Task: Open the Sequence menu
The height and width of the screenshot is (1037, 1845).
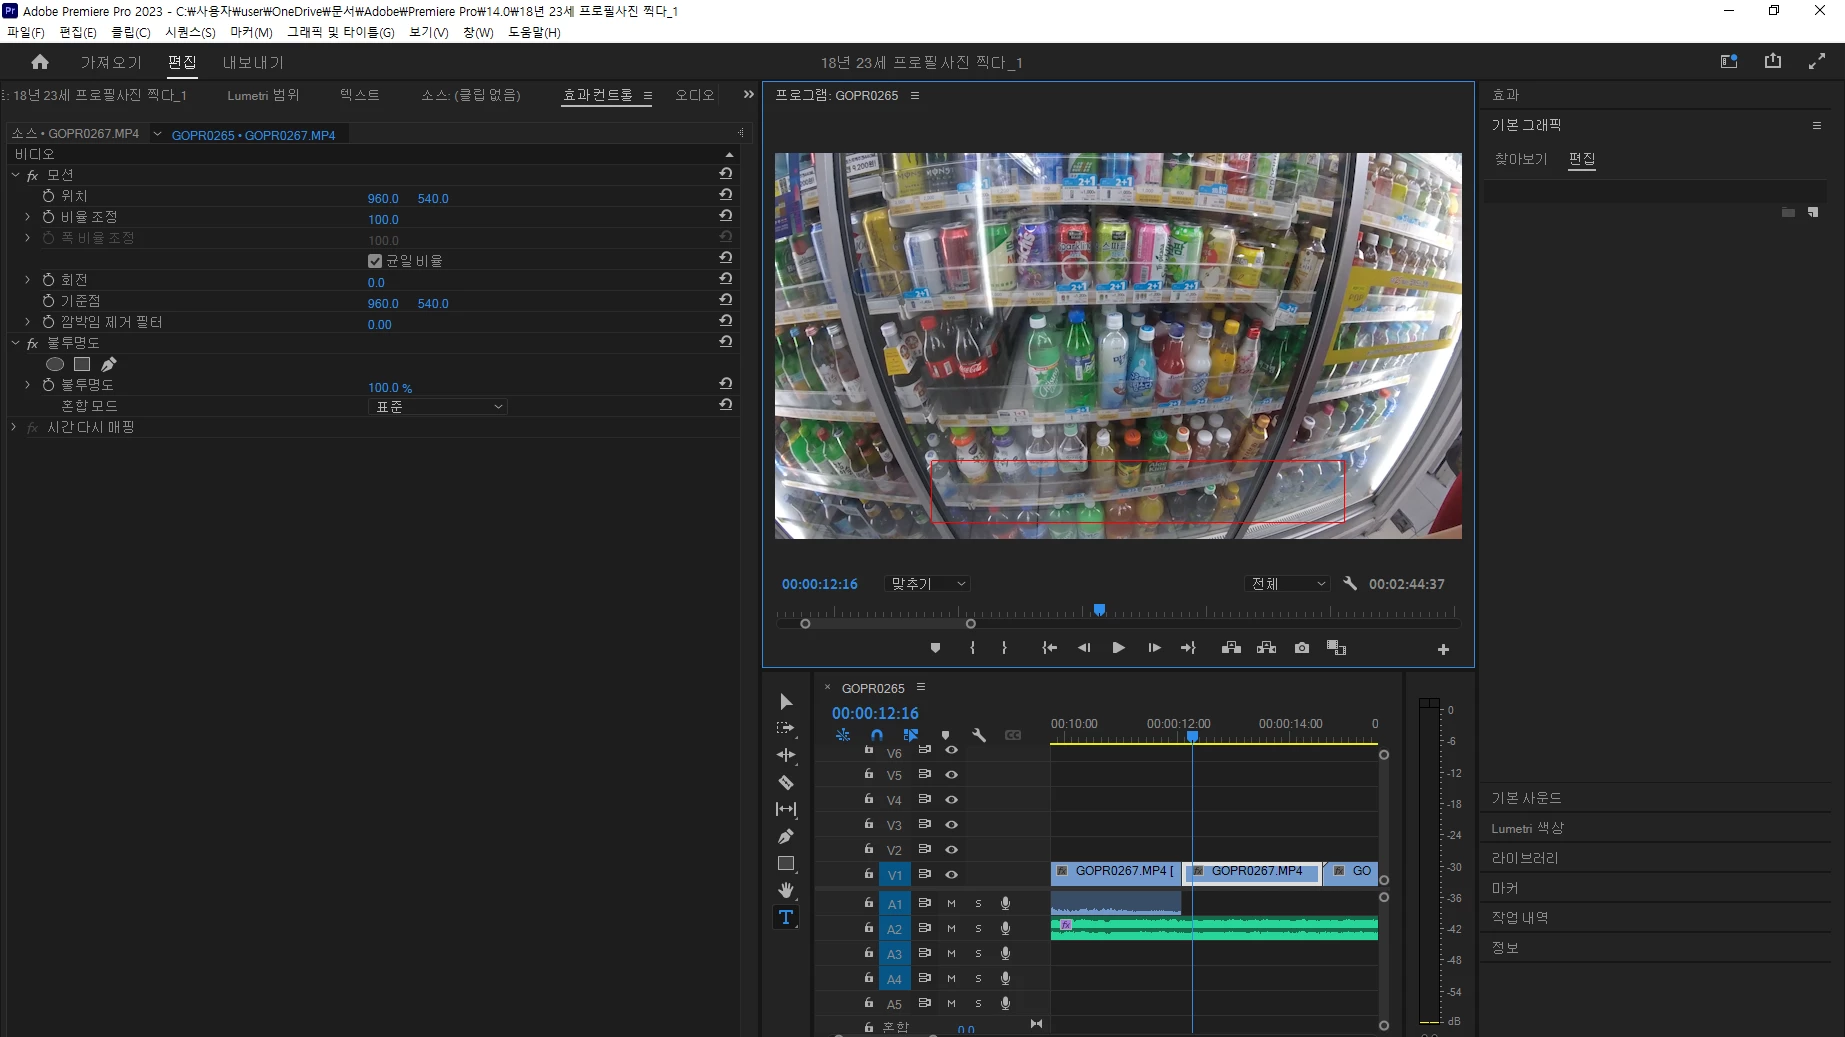Action: click(190, 32)
